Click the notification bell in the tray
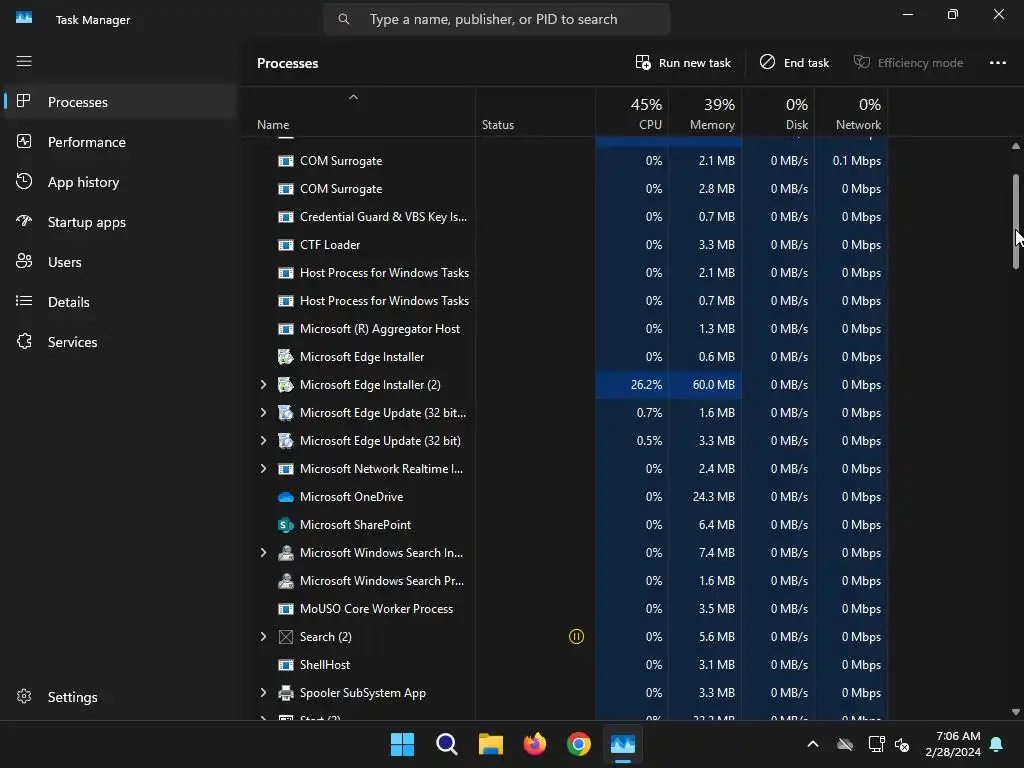1024x768 pixels. 997,744
